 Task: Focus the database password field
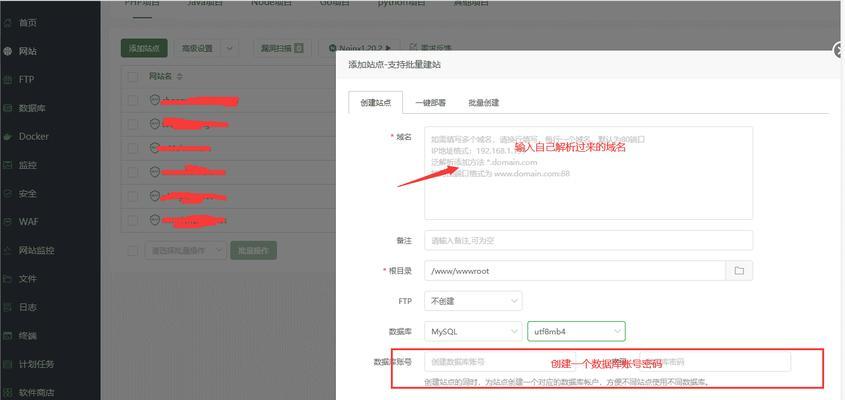point(715,362)
